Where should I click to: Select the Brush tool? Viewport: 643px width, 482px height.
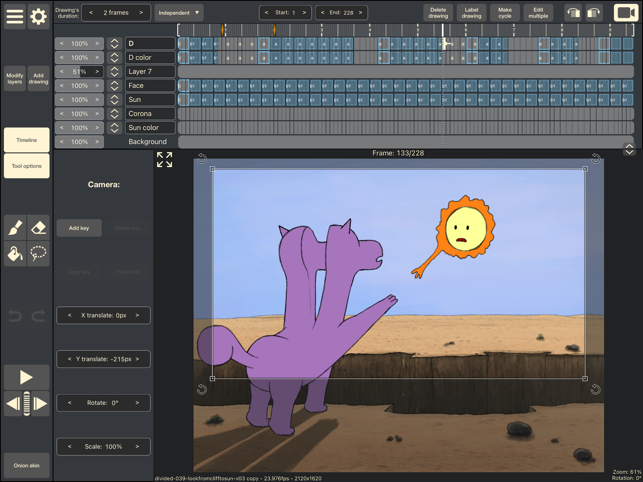[15, 227]
